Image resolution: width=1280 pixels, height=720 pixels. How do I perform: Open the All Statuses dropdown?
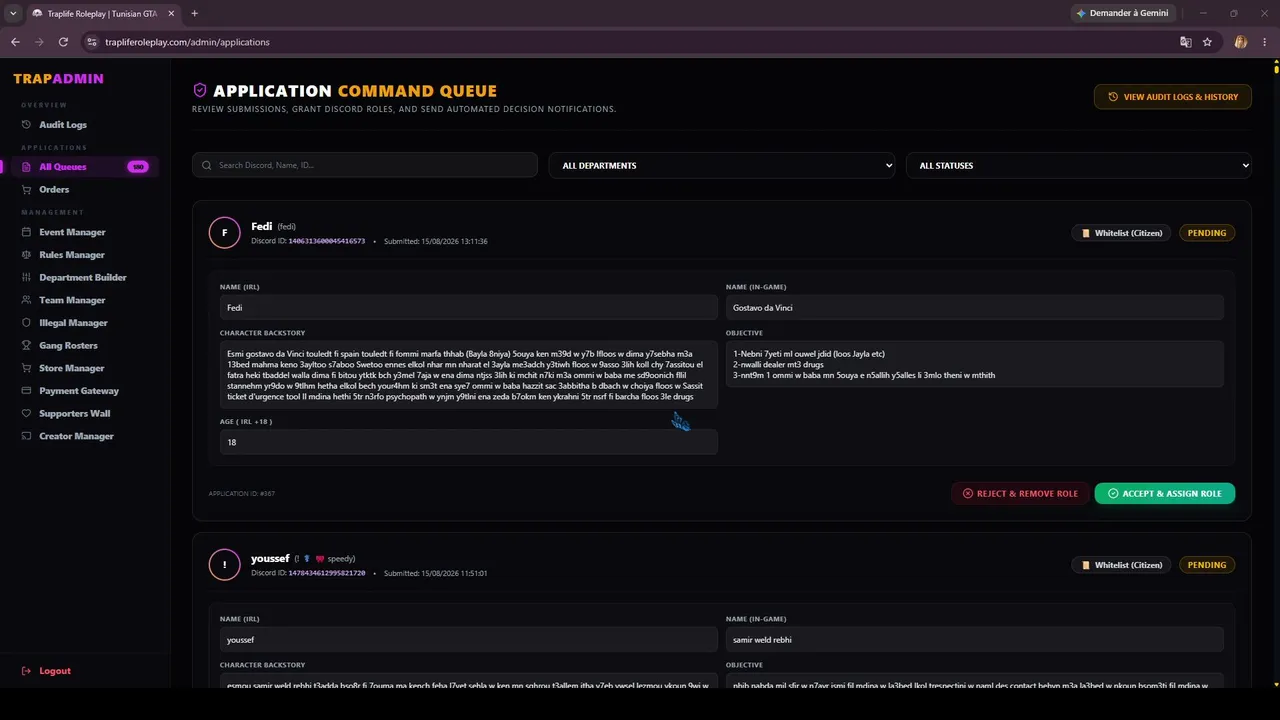coord(1079,165)
